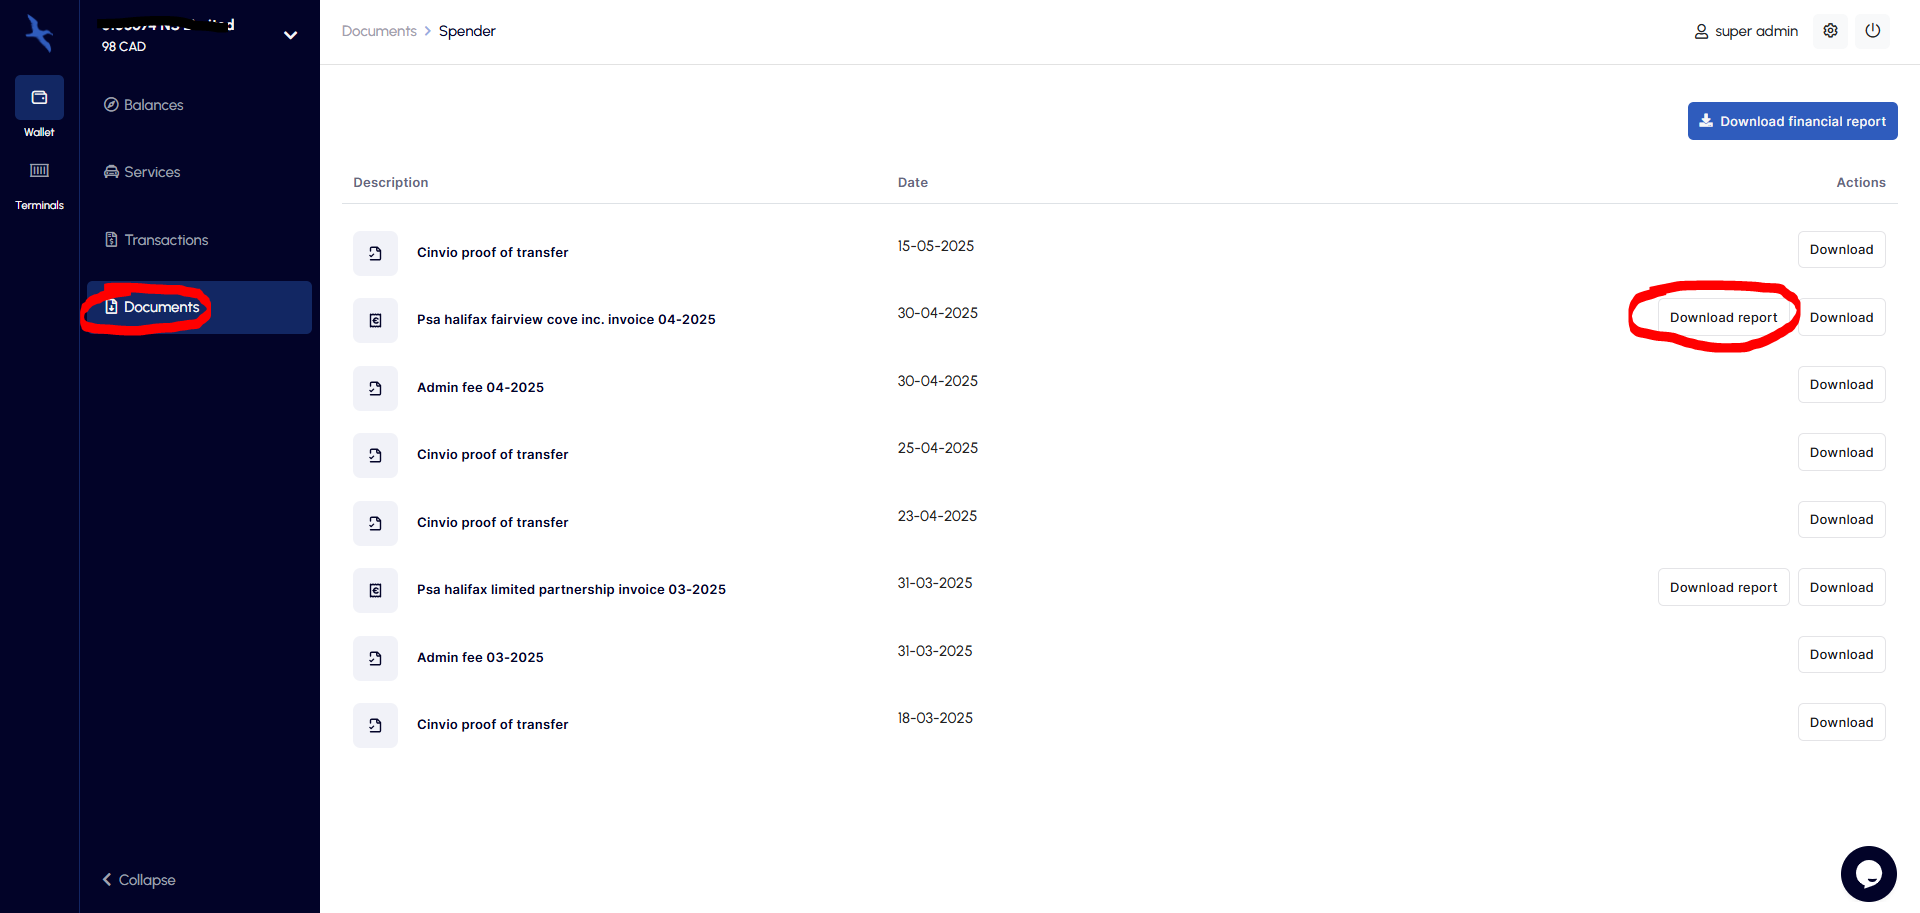1920x913 pixels.
Task: Download Psa halifax fairview cove invoice 04-2025
Action: (1841, 317)
